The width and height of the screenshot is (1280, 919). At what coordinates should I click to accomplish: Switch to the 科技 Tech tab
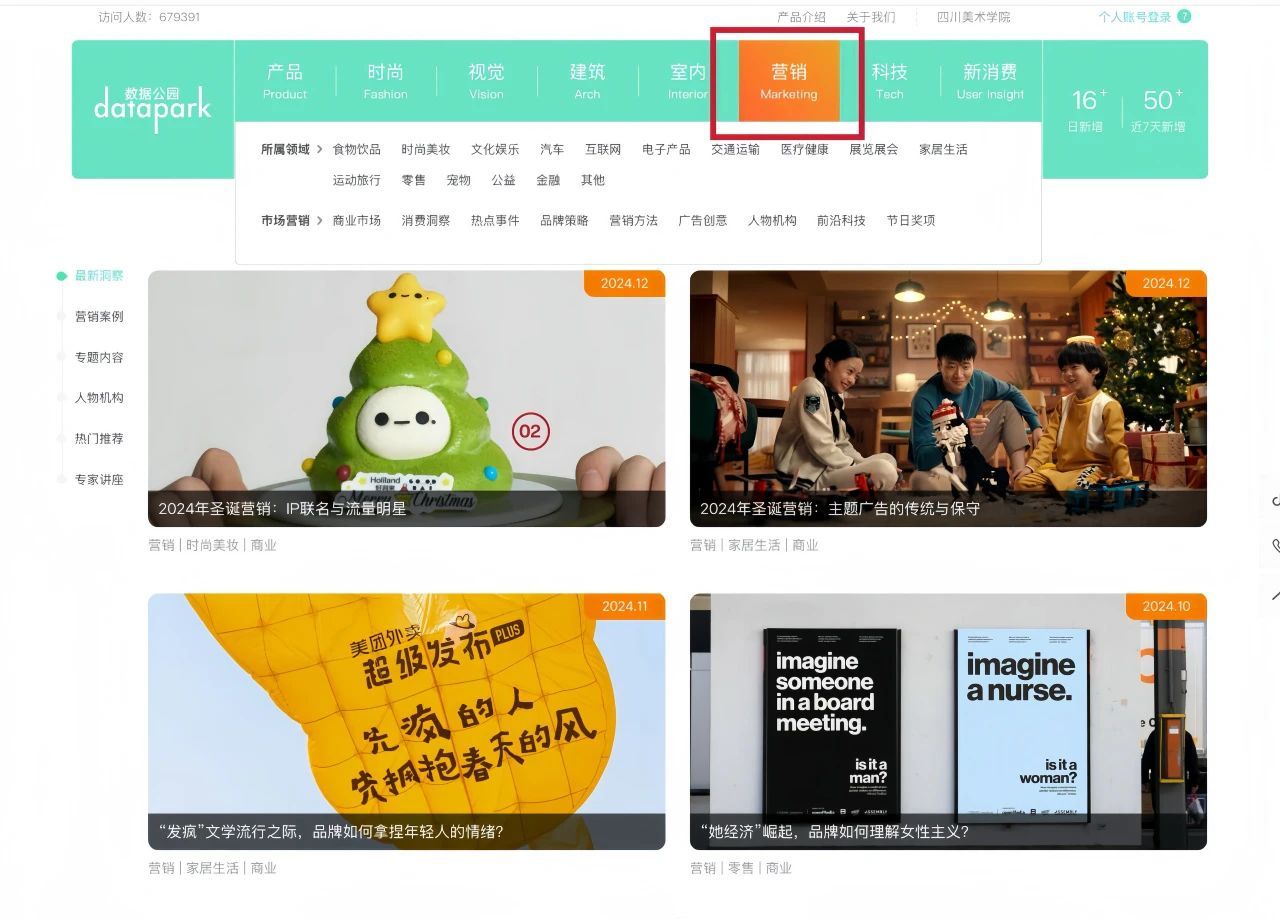(x=889, y=81)
